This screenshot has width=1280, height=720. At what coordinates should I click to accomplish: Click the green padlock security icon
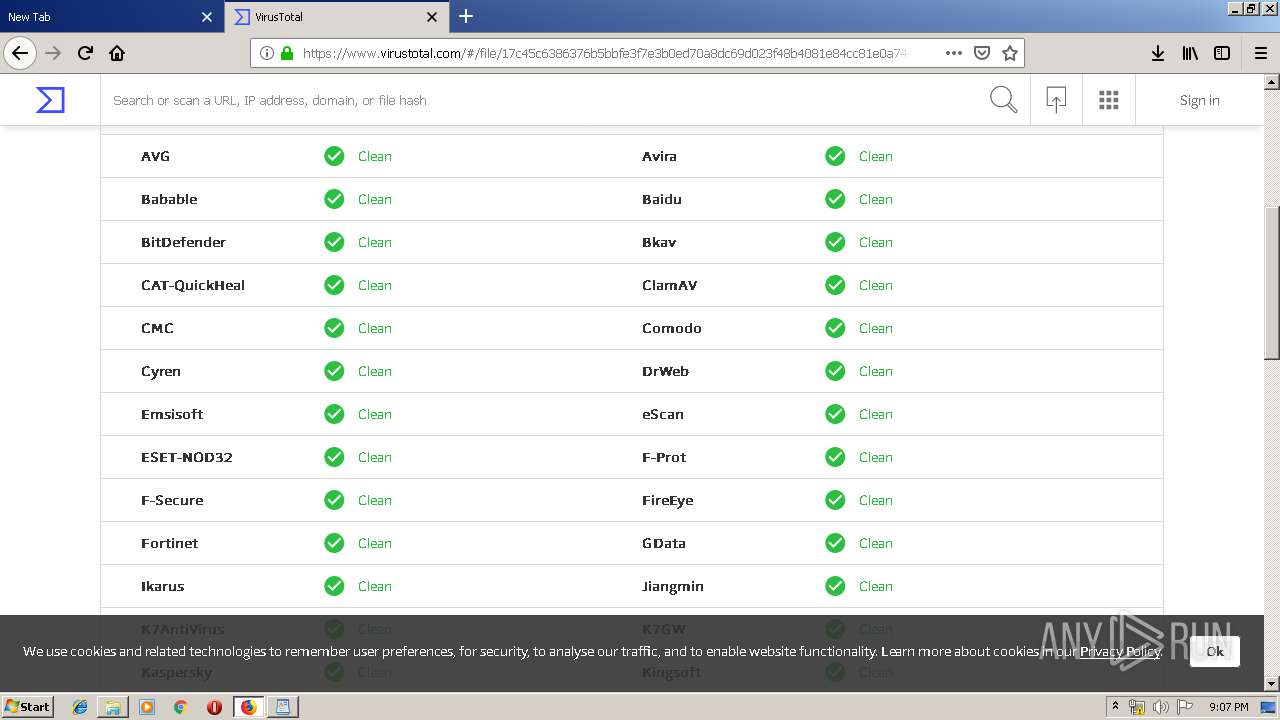click(287, 53)
